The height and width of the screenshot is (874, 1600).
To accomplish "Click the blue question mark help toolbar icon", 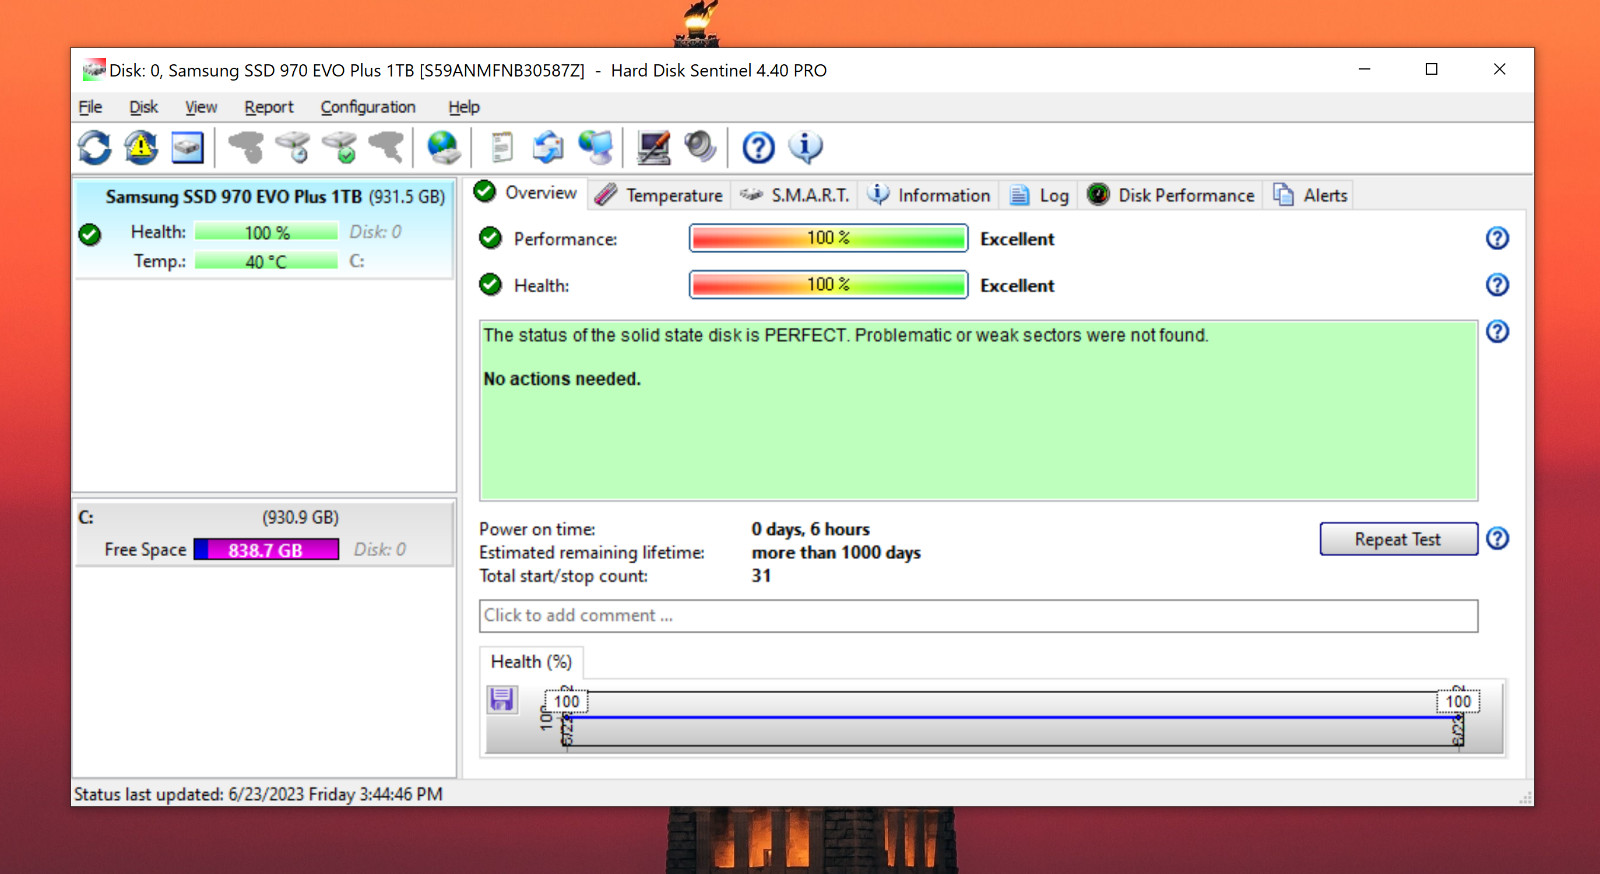I will click(758, 148).
